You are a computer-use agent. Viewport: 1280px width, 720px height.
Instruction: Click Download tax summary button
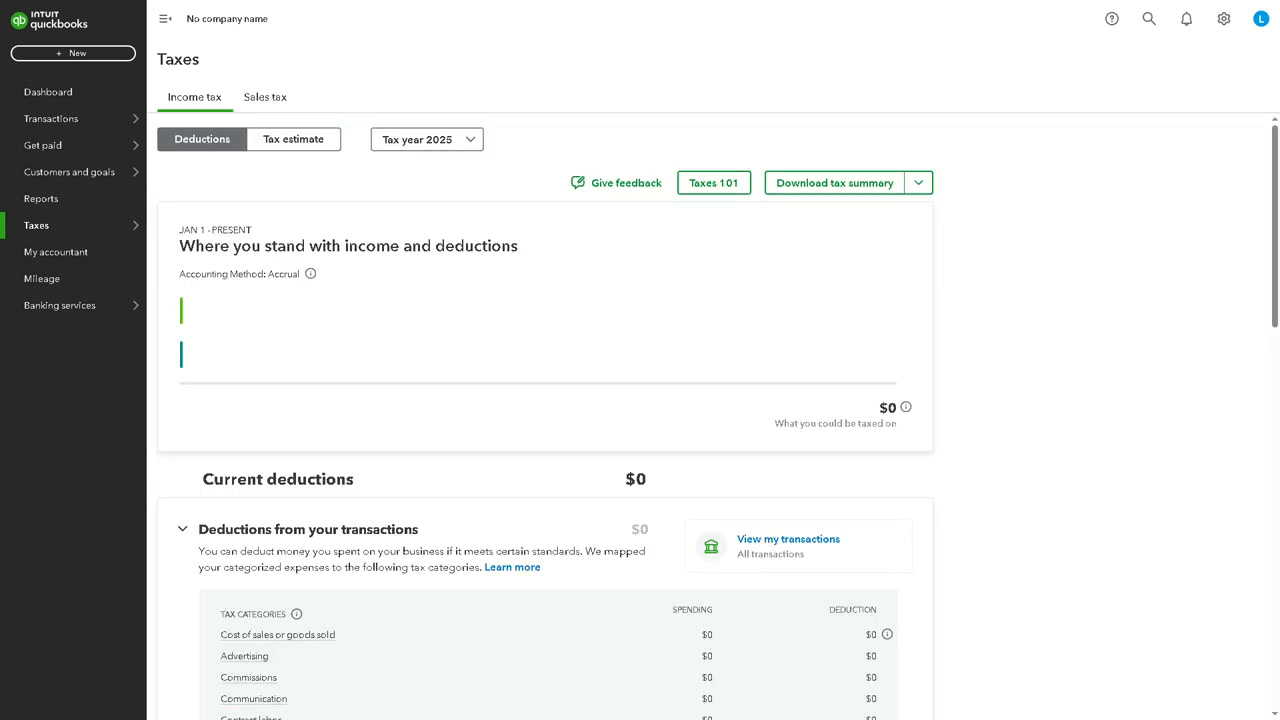tap(835, 183)
